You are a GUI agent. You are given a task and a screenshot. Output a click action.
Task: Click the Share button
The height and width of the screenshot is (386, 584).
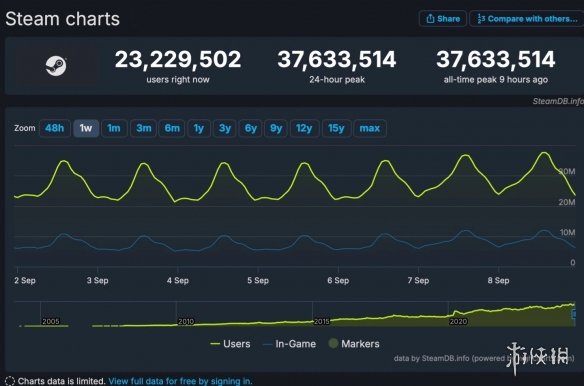point(442,19)
